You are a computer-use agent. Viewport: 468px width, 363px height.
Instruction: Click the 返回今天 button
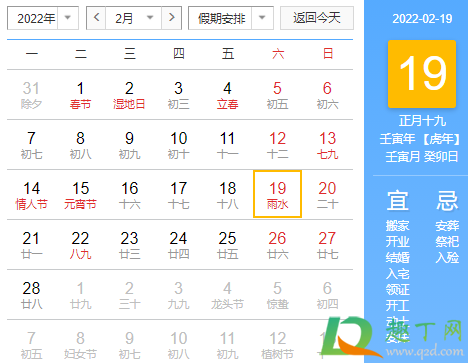click(x=317, y=18)
